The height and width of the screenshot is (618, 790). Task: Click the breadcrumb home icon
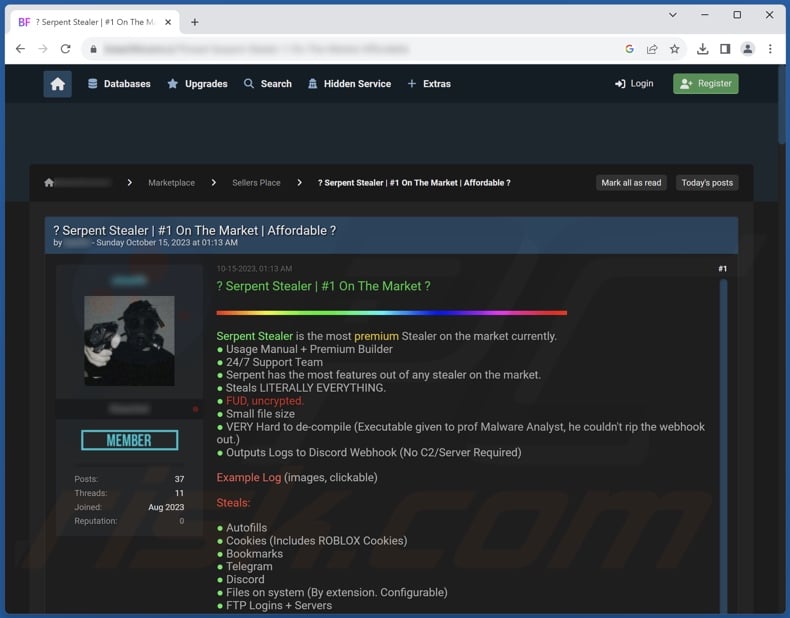[49, 182]
